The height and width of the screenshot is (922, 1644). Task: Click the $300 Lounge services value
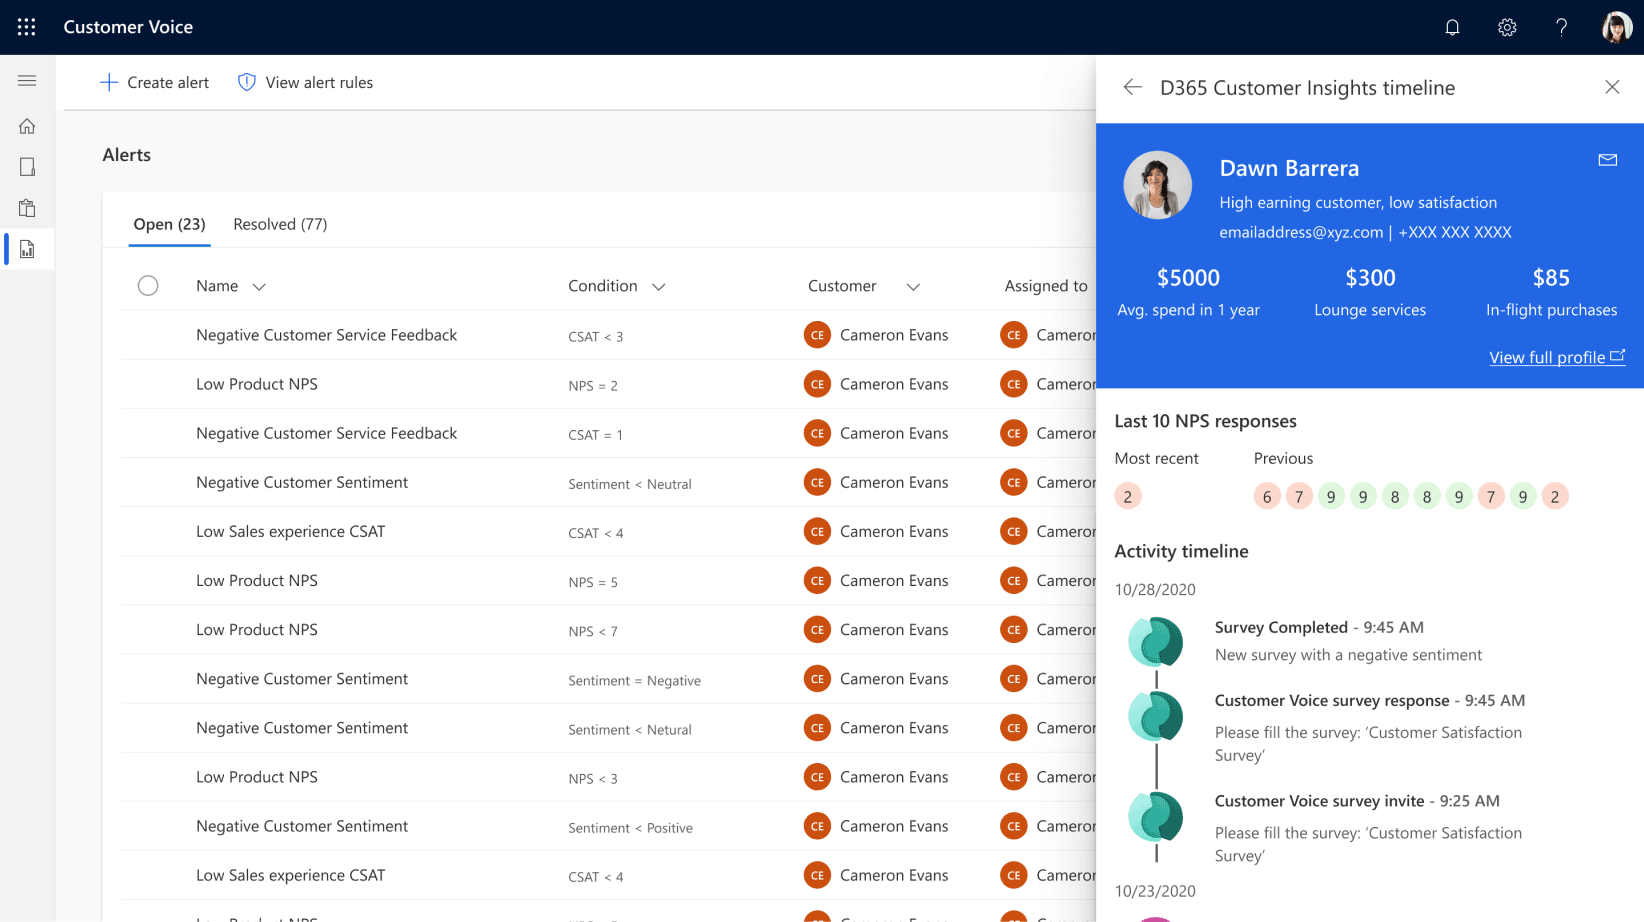click(x=1370, y=278)
